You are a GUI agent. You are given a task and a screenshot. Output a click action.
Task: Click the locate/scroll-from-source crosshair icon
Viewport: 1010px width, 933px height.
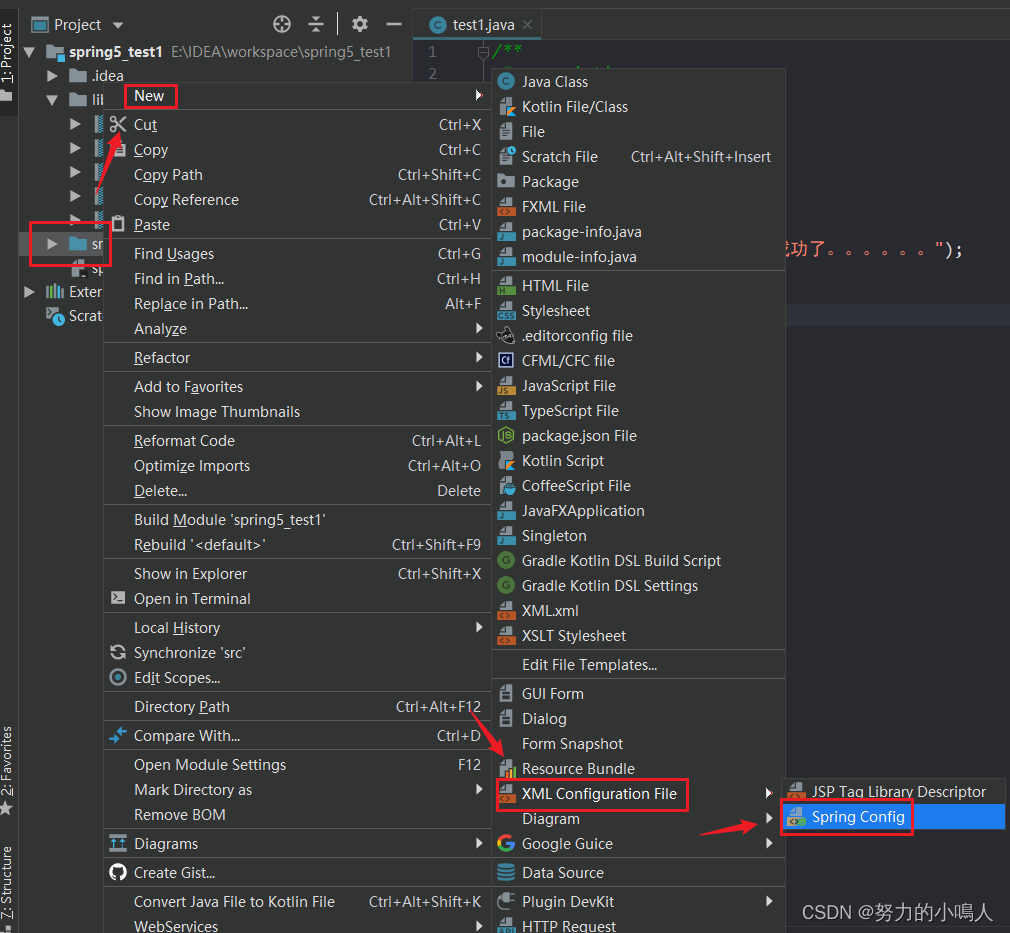point(282,24)
